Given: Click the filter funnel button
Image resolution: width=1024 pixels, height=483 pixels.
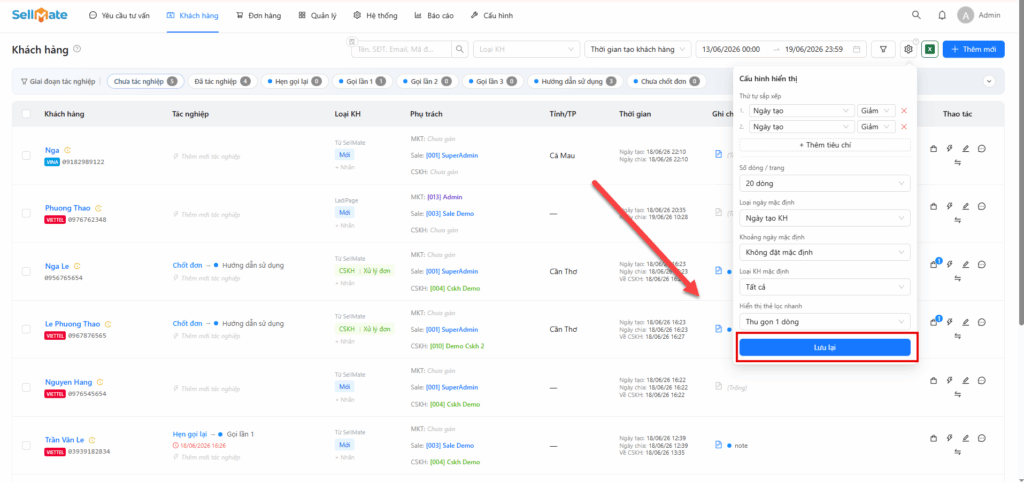Looking at the screenshot, I should 884,49.
